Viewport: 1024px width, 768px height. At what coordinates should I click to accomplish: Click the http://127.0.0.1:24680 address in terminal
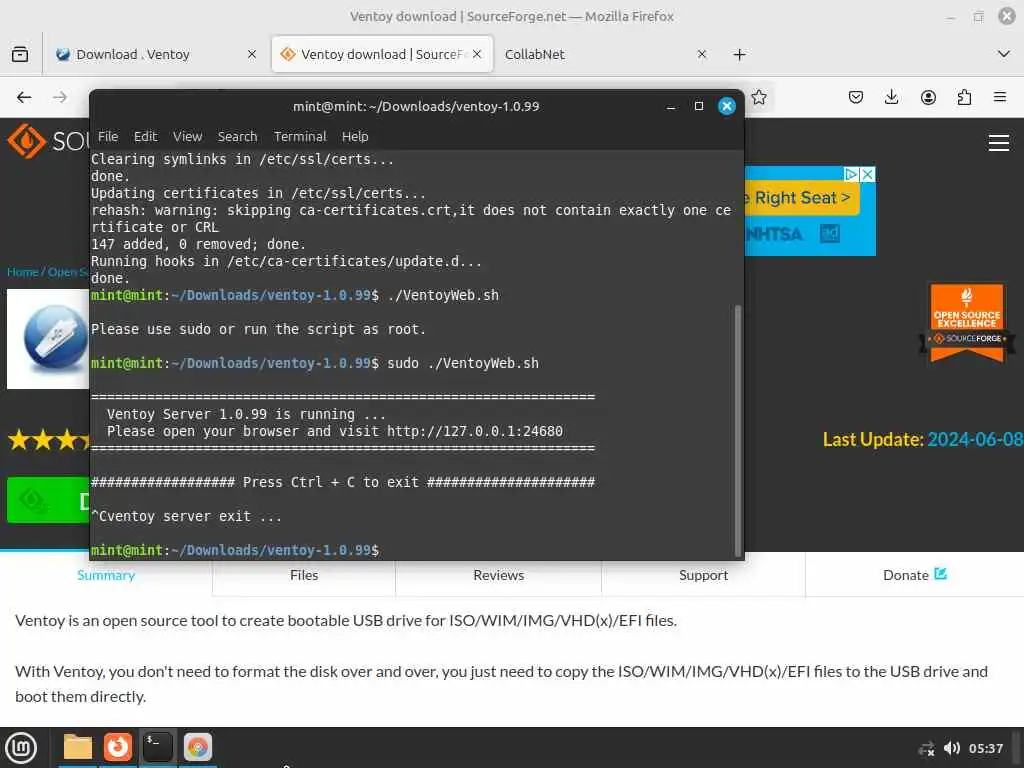(475, 431)
